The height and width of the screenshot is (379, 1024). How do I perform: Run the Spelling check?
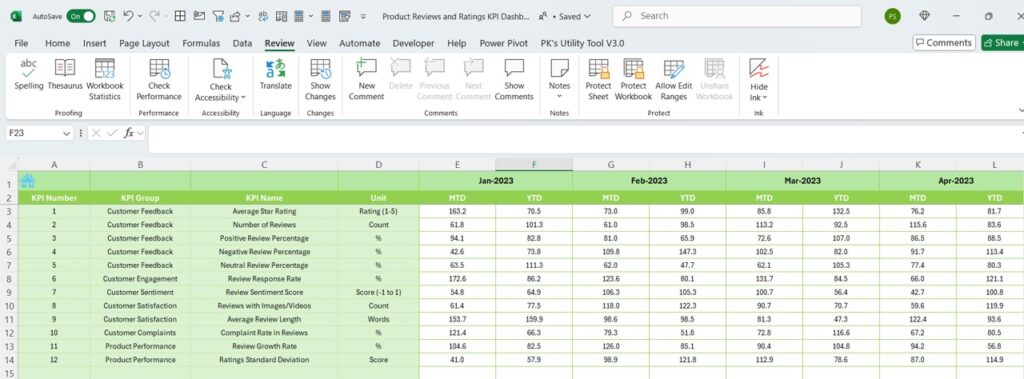pos(29,74)
